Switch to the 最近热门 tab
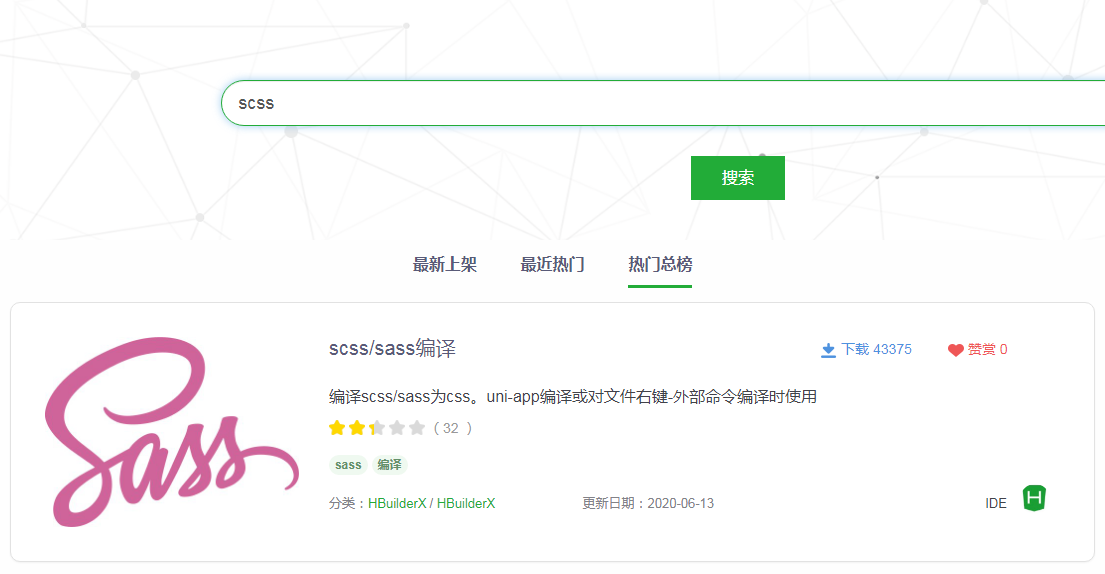The height and width of the screenshot is (574, 1105). [x=552, y=265]
